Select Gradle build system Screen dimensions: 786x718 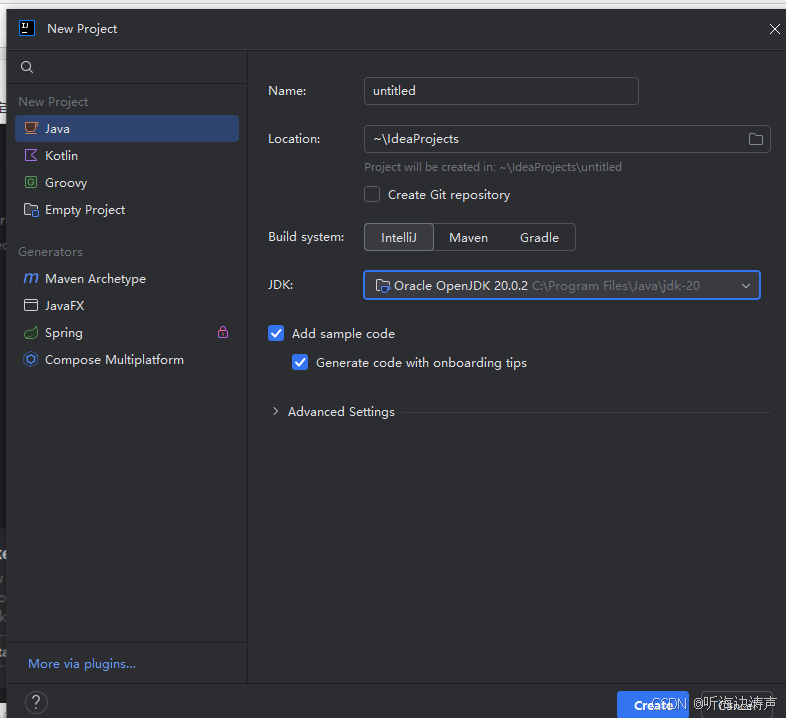click(539, 237)
